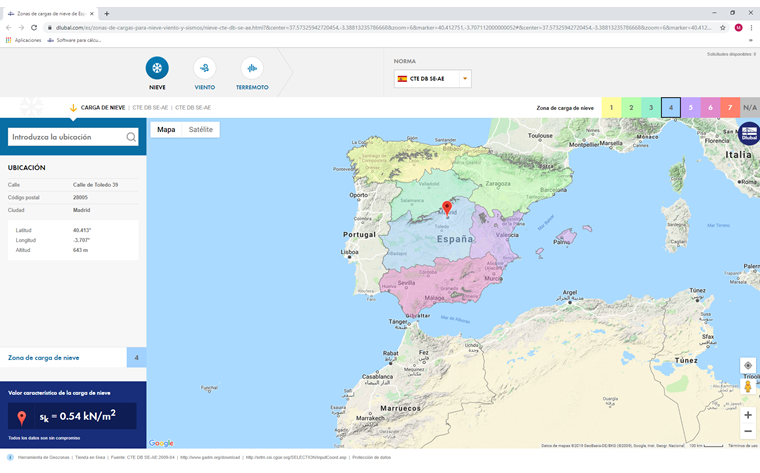Viewport: 760px width, 473px height.
Task: Select snow zone 7 orange swatch
Action: [x=730, y=108]
